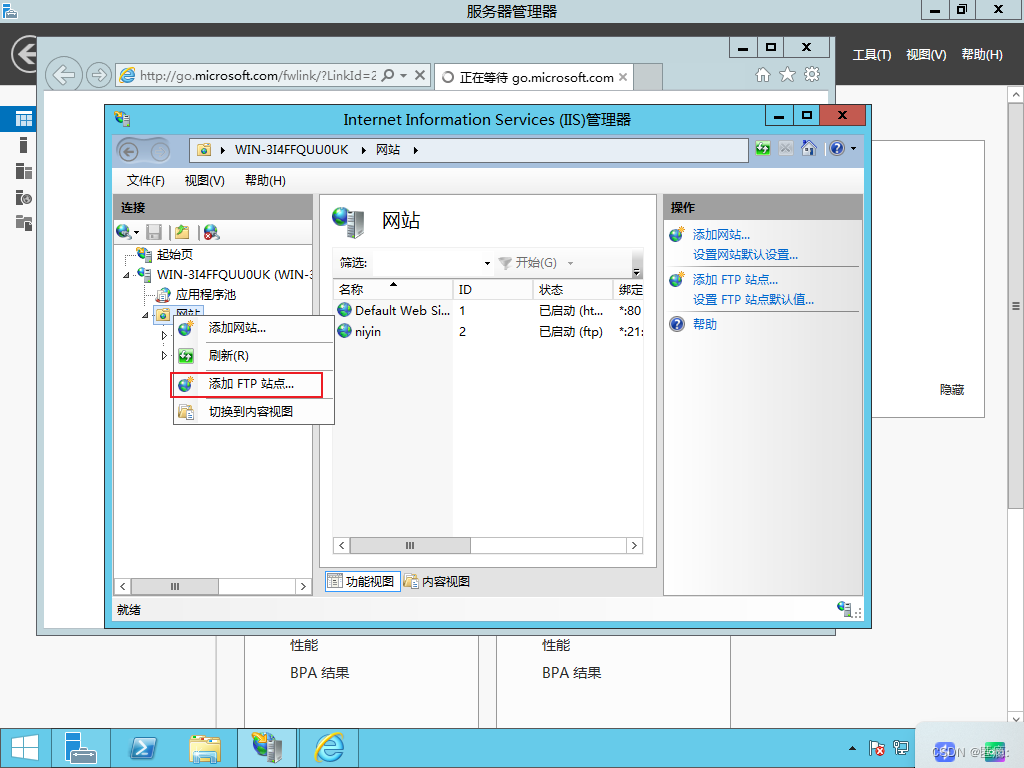Click the search magnifier in IE address bar
The image size is (1024, 768).
tap(388, 75)
